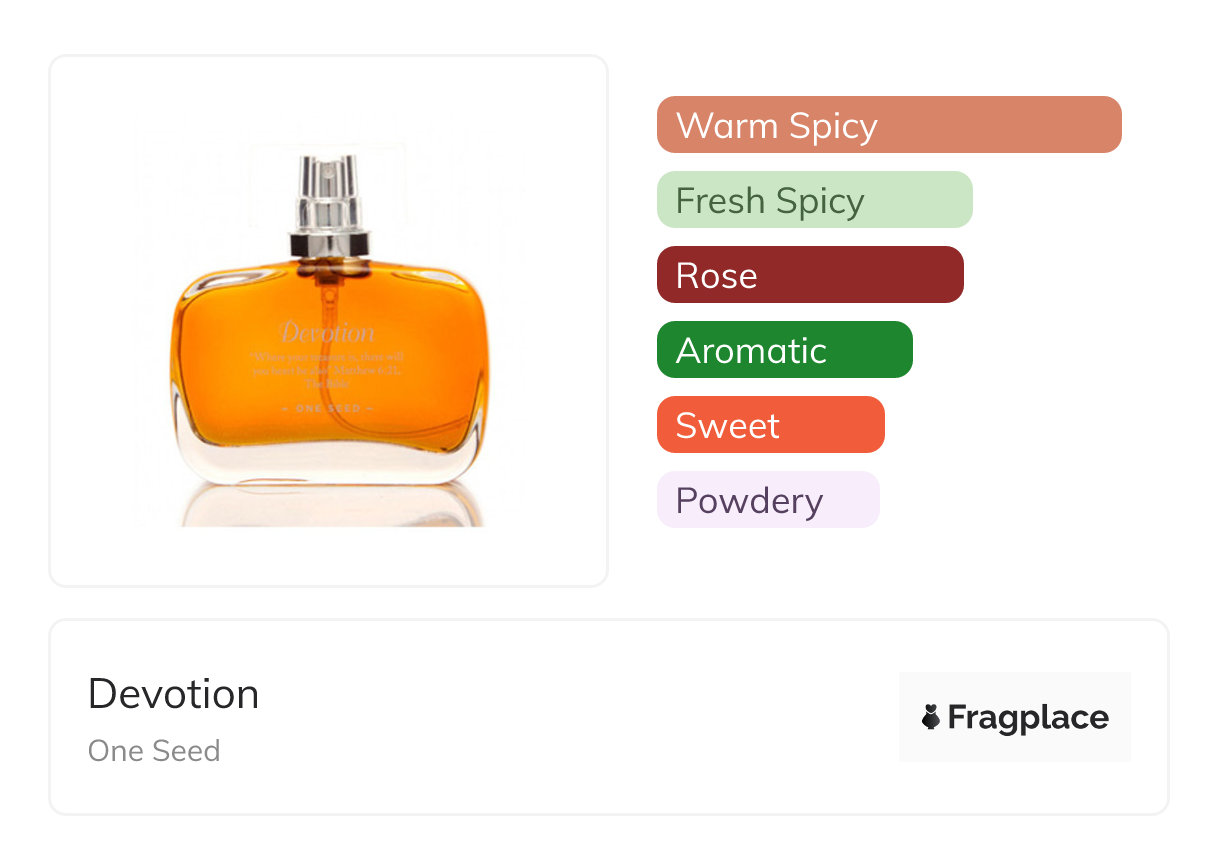
Task: Open the One Seed brand link
Action: point(154,751)
